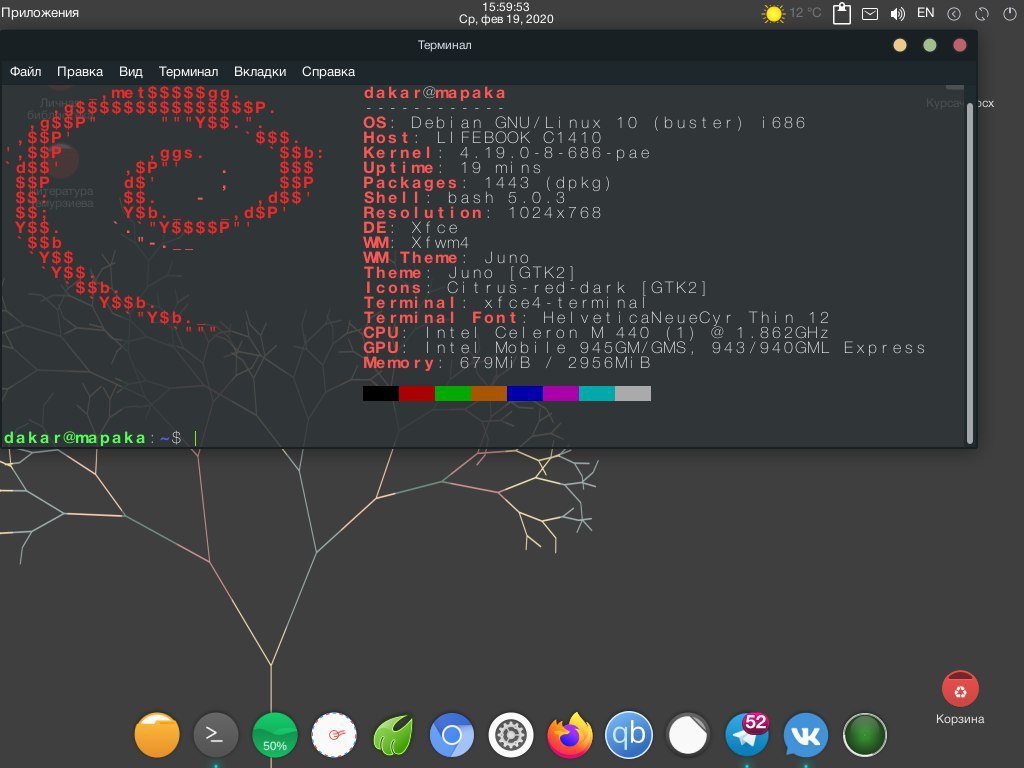Click the Terminal Font HelveticaNeueCyr line
This screenshot has width=1024, height=768.
596,318
